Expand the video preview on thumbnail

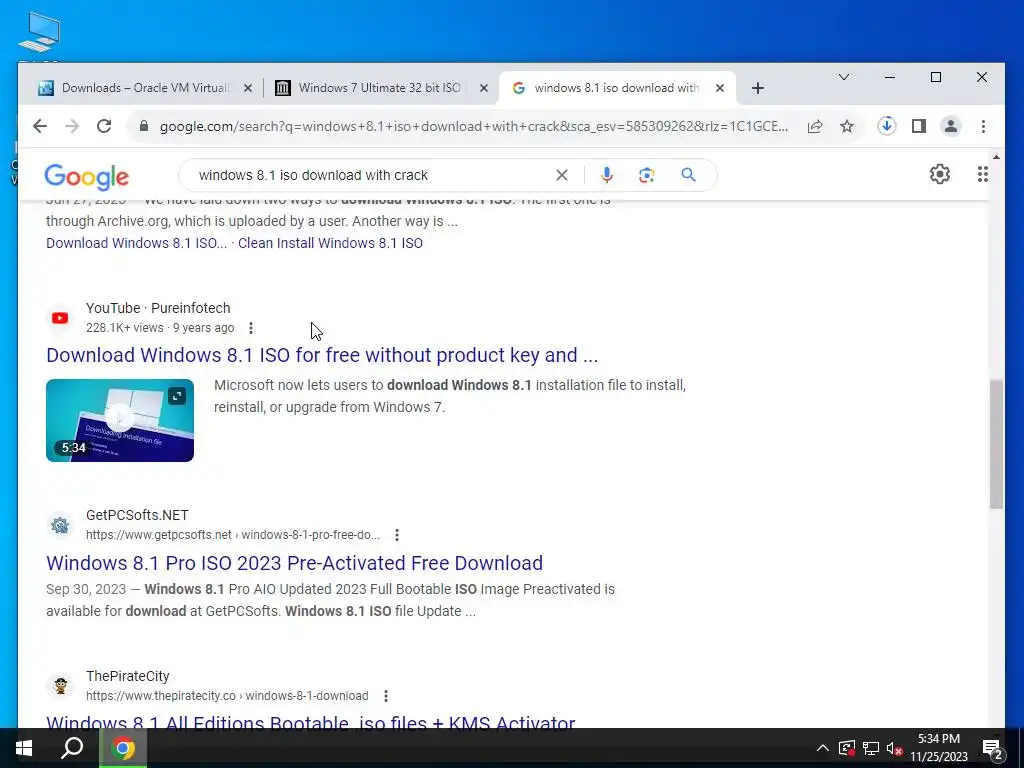click(x=177, y=396)
